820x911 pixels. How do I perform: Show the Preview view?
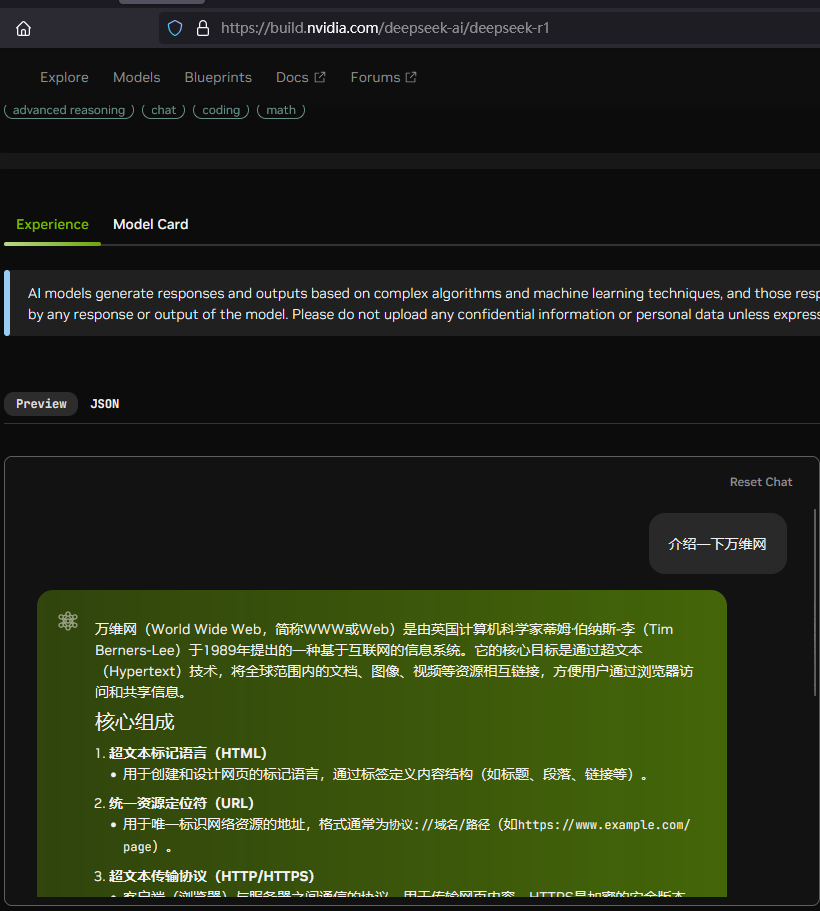click(41, 404)
